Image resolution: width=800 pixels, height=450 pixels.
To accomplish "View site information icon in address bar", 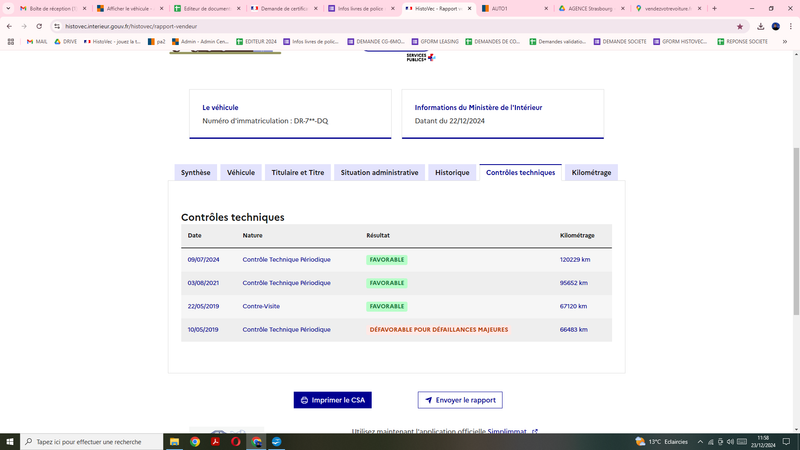I will pos(57,27).
